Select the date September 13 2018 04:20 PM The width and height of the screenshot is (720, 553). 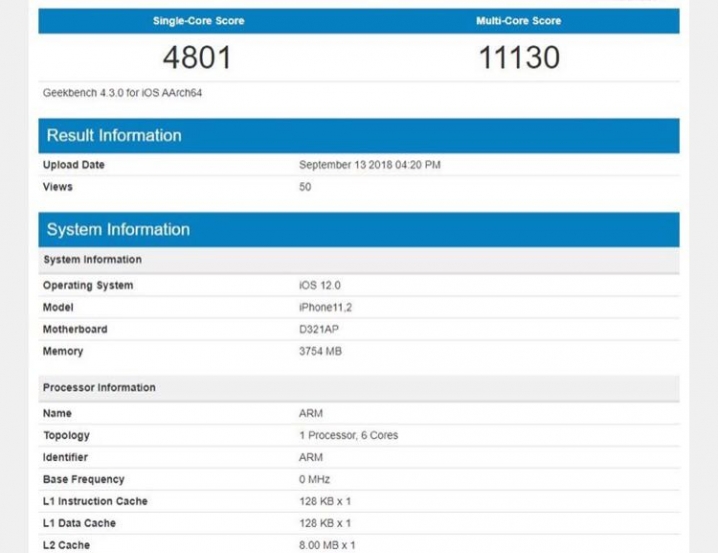point(370,165)
